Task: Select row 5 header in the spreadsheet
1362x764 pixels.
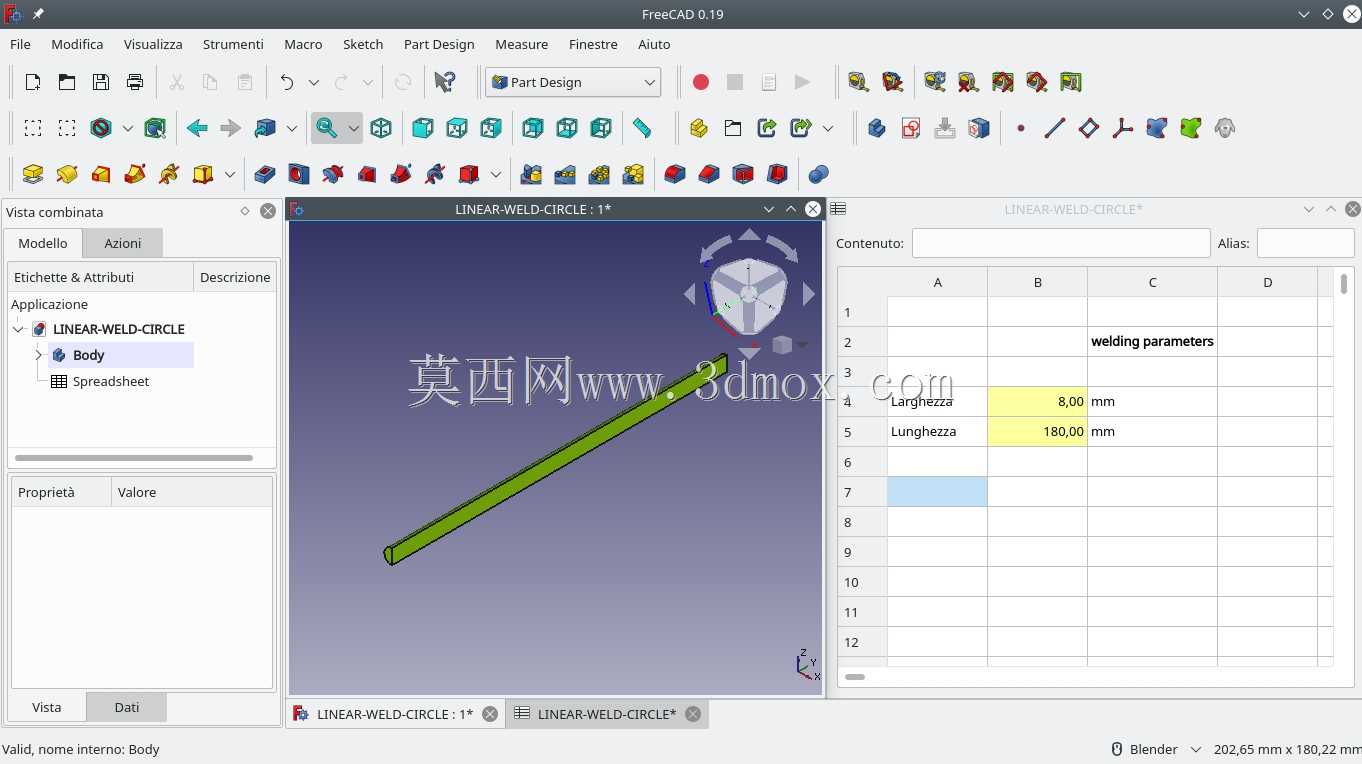Action: click(862, 432)
